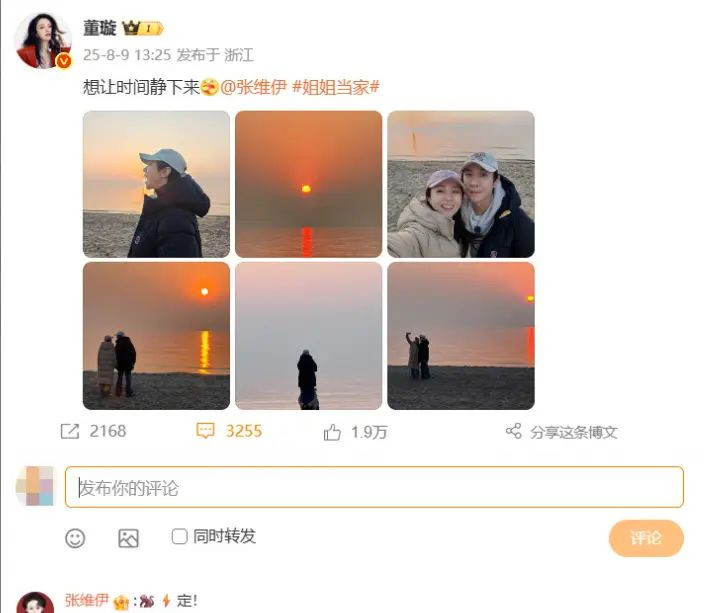The height and width of the screenshot is (613, 704).
Task: Attach a picture using the image icon
Action: tap(128, 538)
